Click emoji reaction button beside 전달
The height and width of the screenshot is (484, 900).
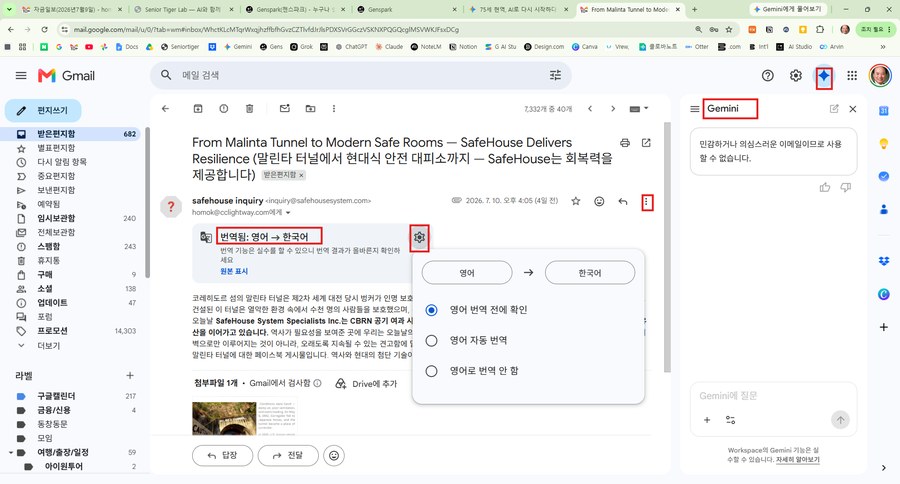pyautogui.click(x=334, y=455)
